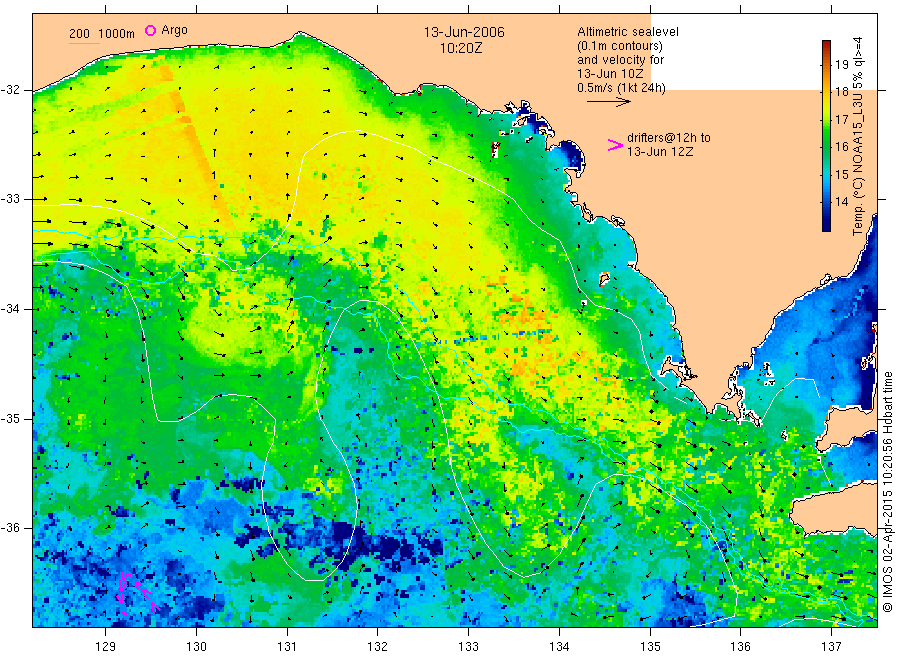The image size is (900, 660).
Task: Select latitude axis label '-34'
Action: click(x=10, y=309)
